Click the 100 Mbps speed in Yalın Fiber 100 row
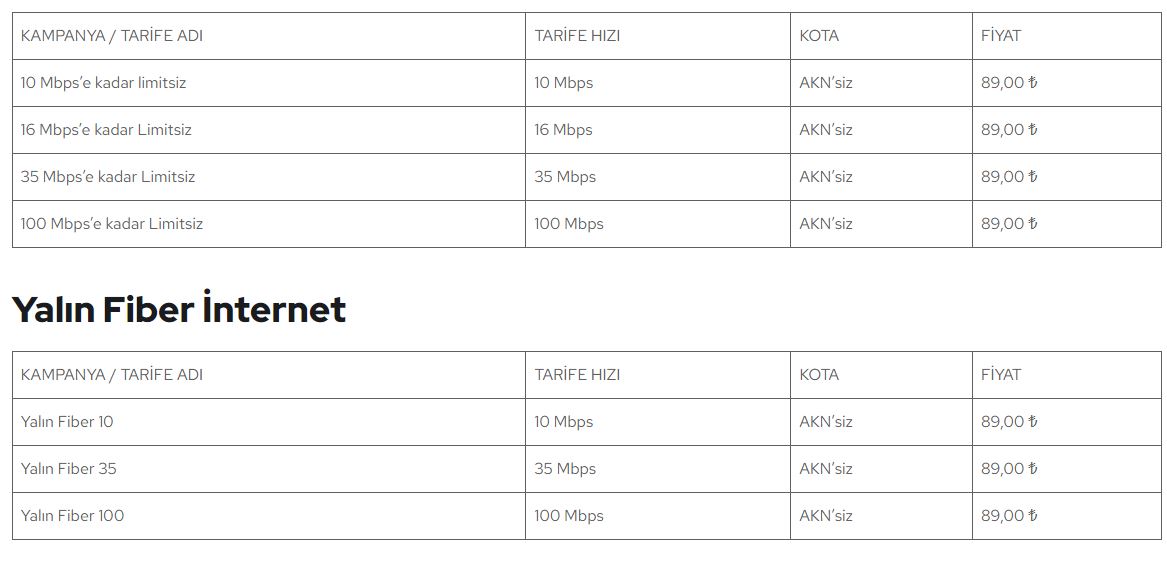This screenshot has width=1167, height=561. coord(569,515)
